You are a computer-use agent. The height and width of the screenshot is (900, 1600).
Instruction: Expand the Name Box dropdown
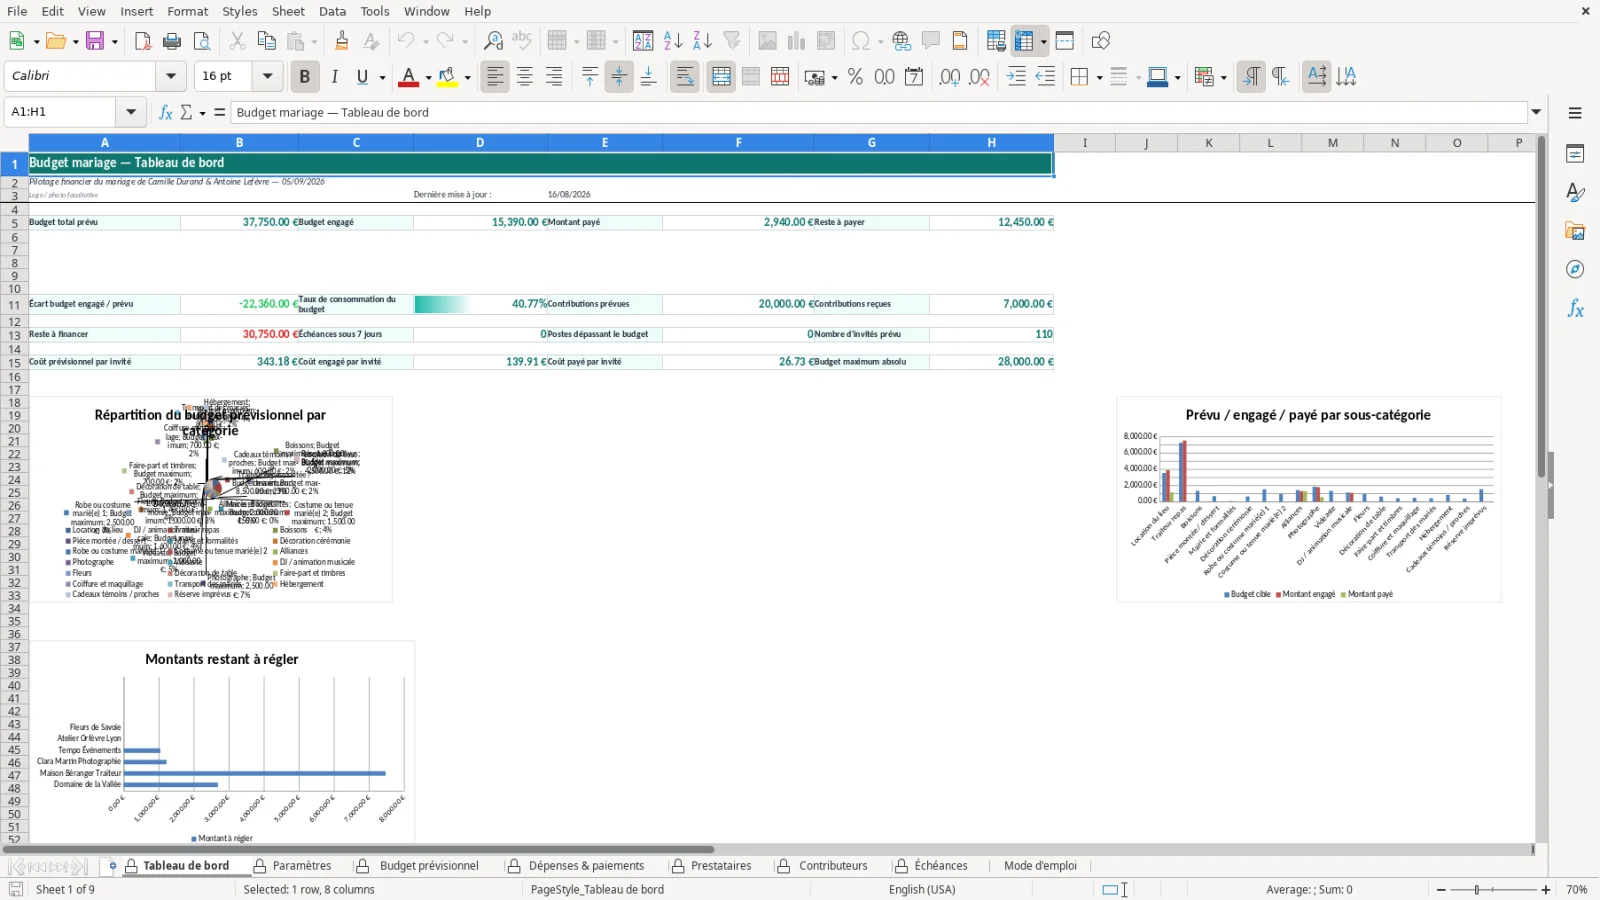[x=131, y=112]
